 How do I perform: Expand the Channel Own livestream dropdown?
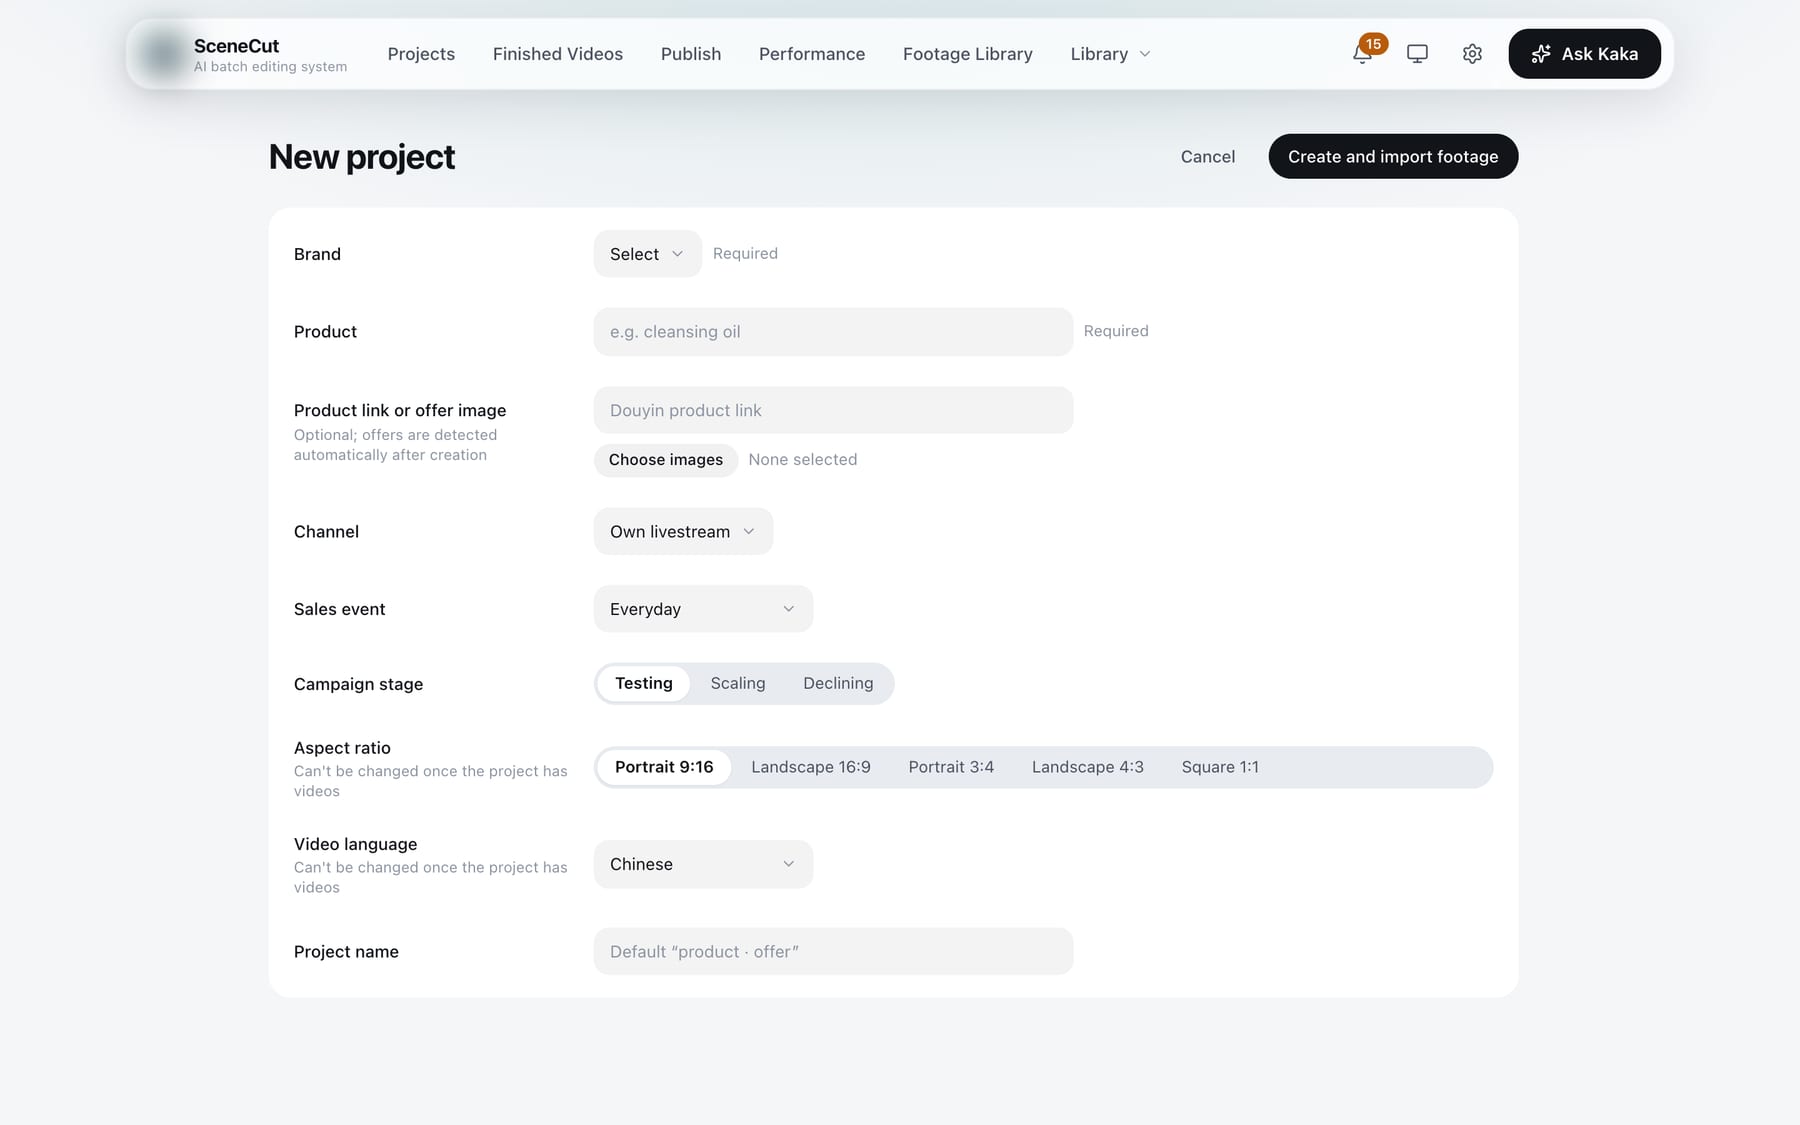pos(683,531)
